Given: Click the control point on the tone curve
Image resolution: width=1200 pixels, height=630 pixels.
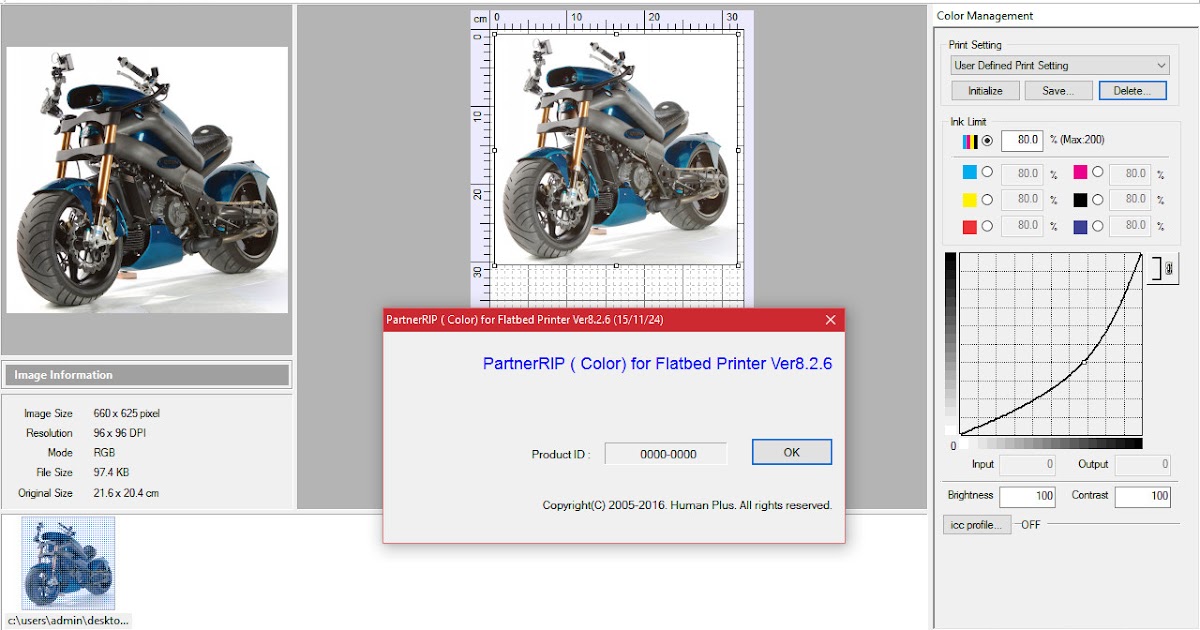Looking at the screenshot, I should 1085,363.
